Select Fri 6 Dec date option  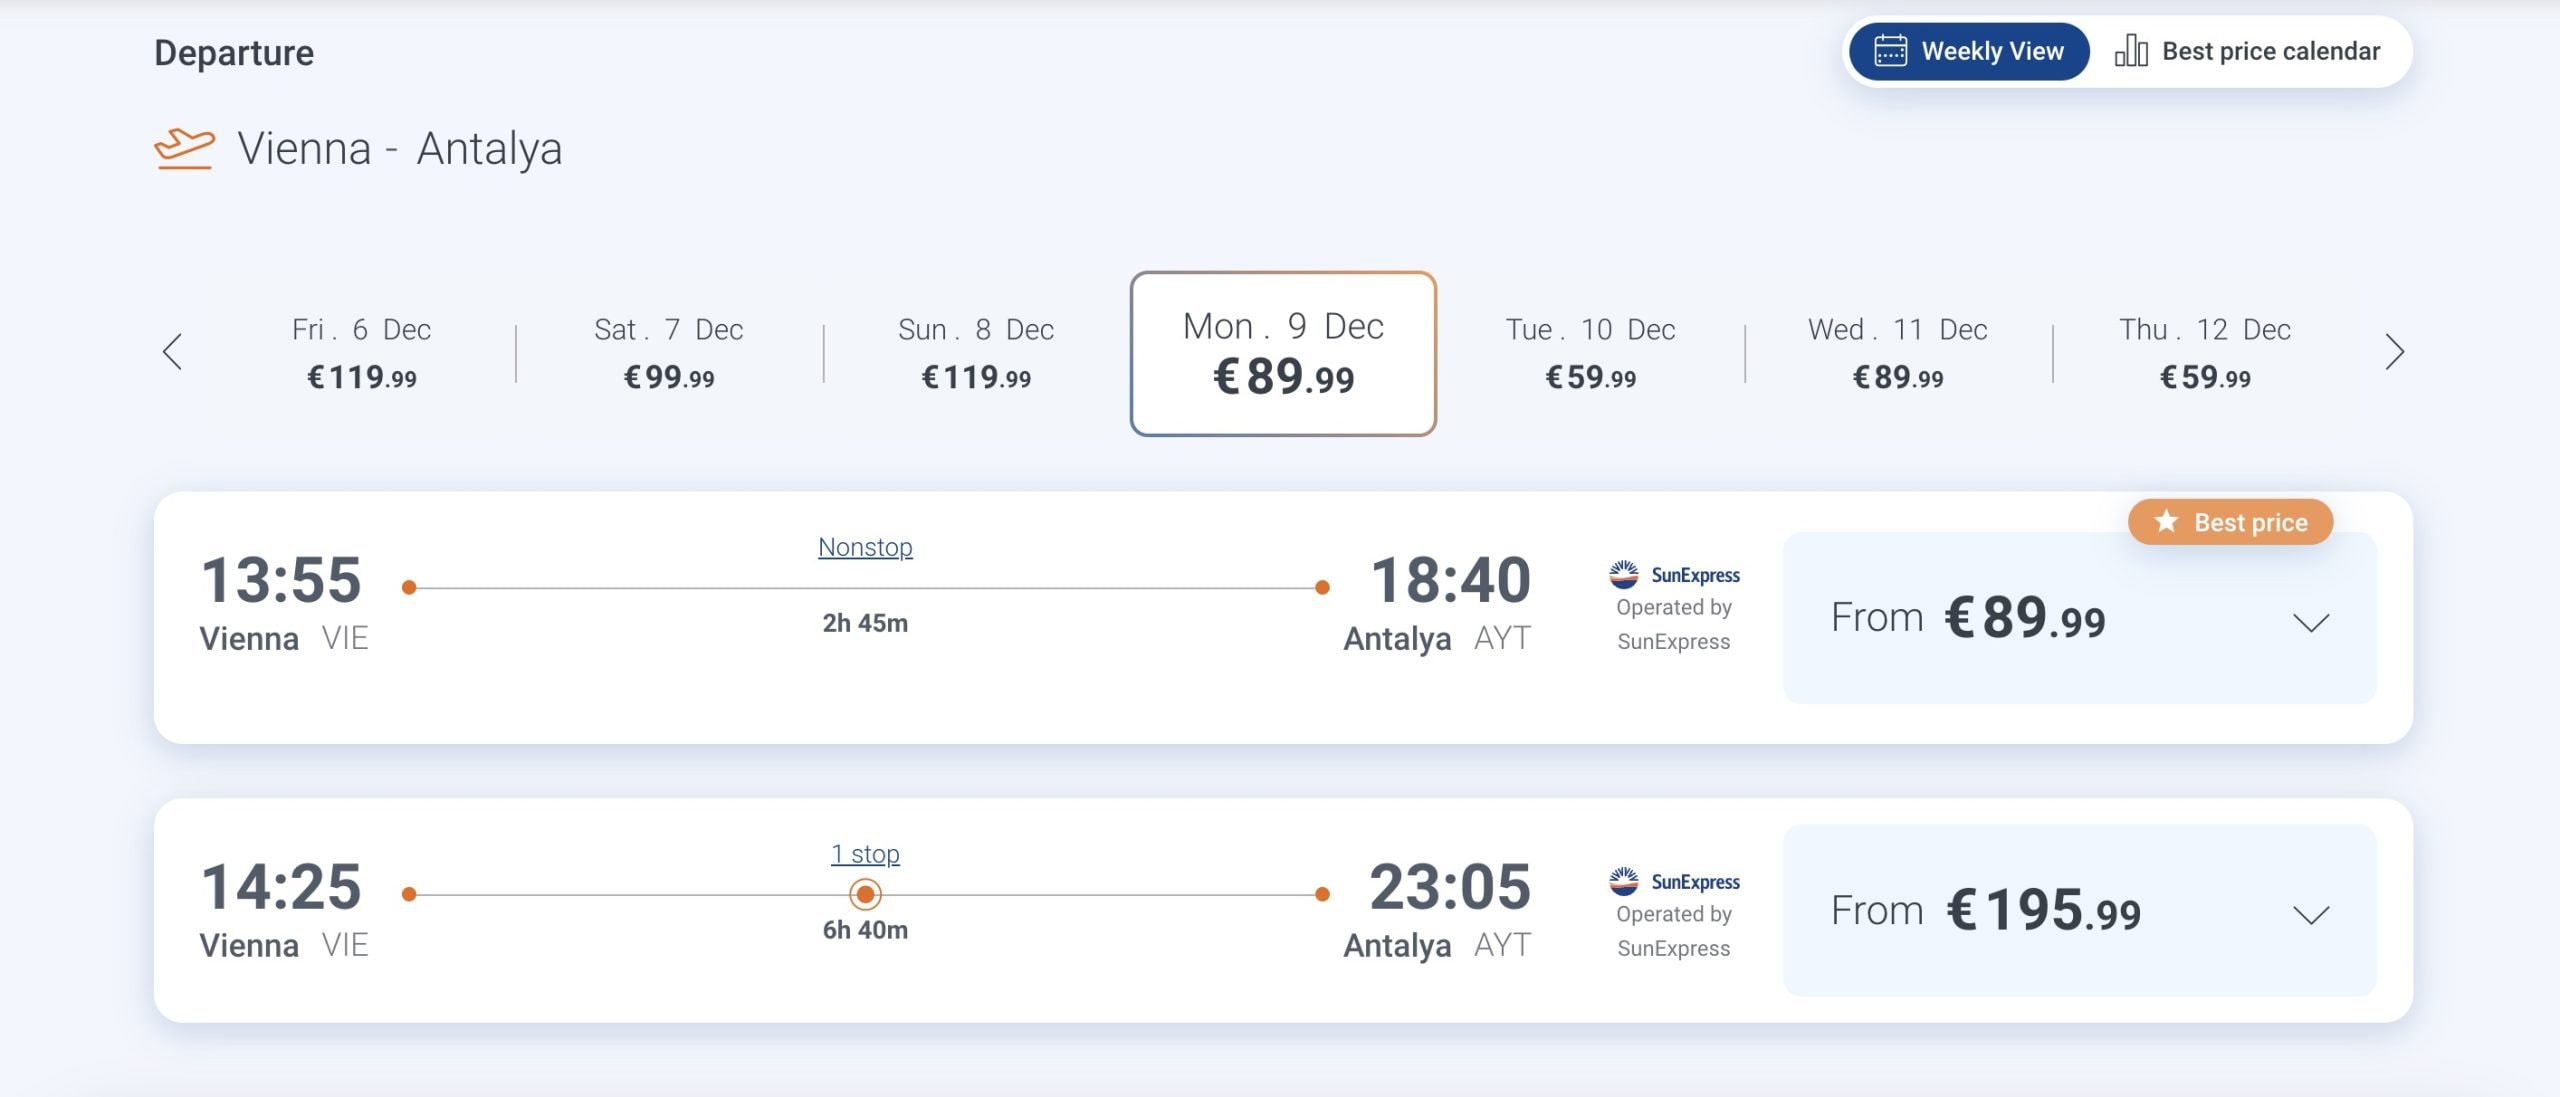point(362,352)
